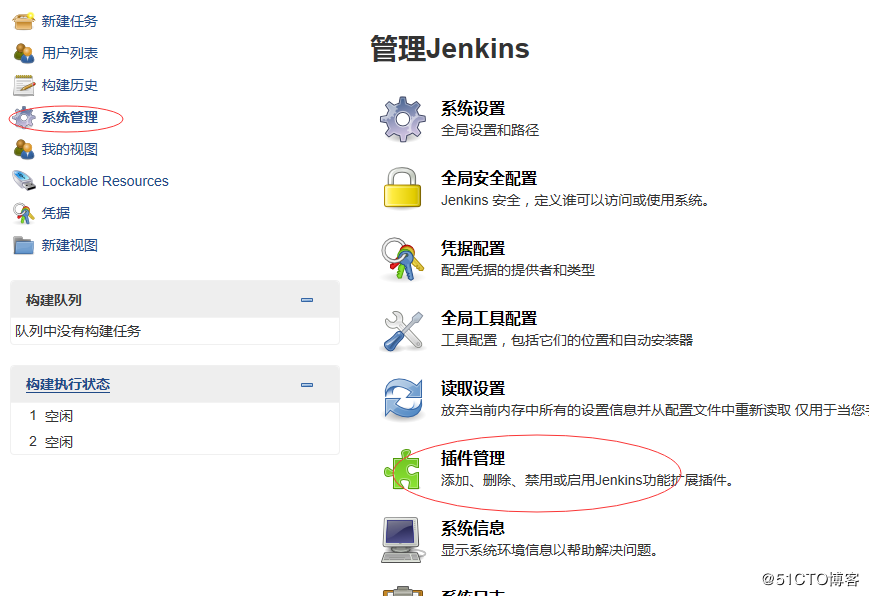Screen dimensions: 869x596
Task: Open the 构建执行状态 header link
Action: [x=68, y=385]
